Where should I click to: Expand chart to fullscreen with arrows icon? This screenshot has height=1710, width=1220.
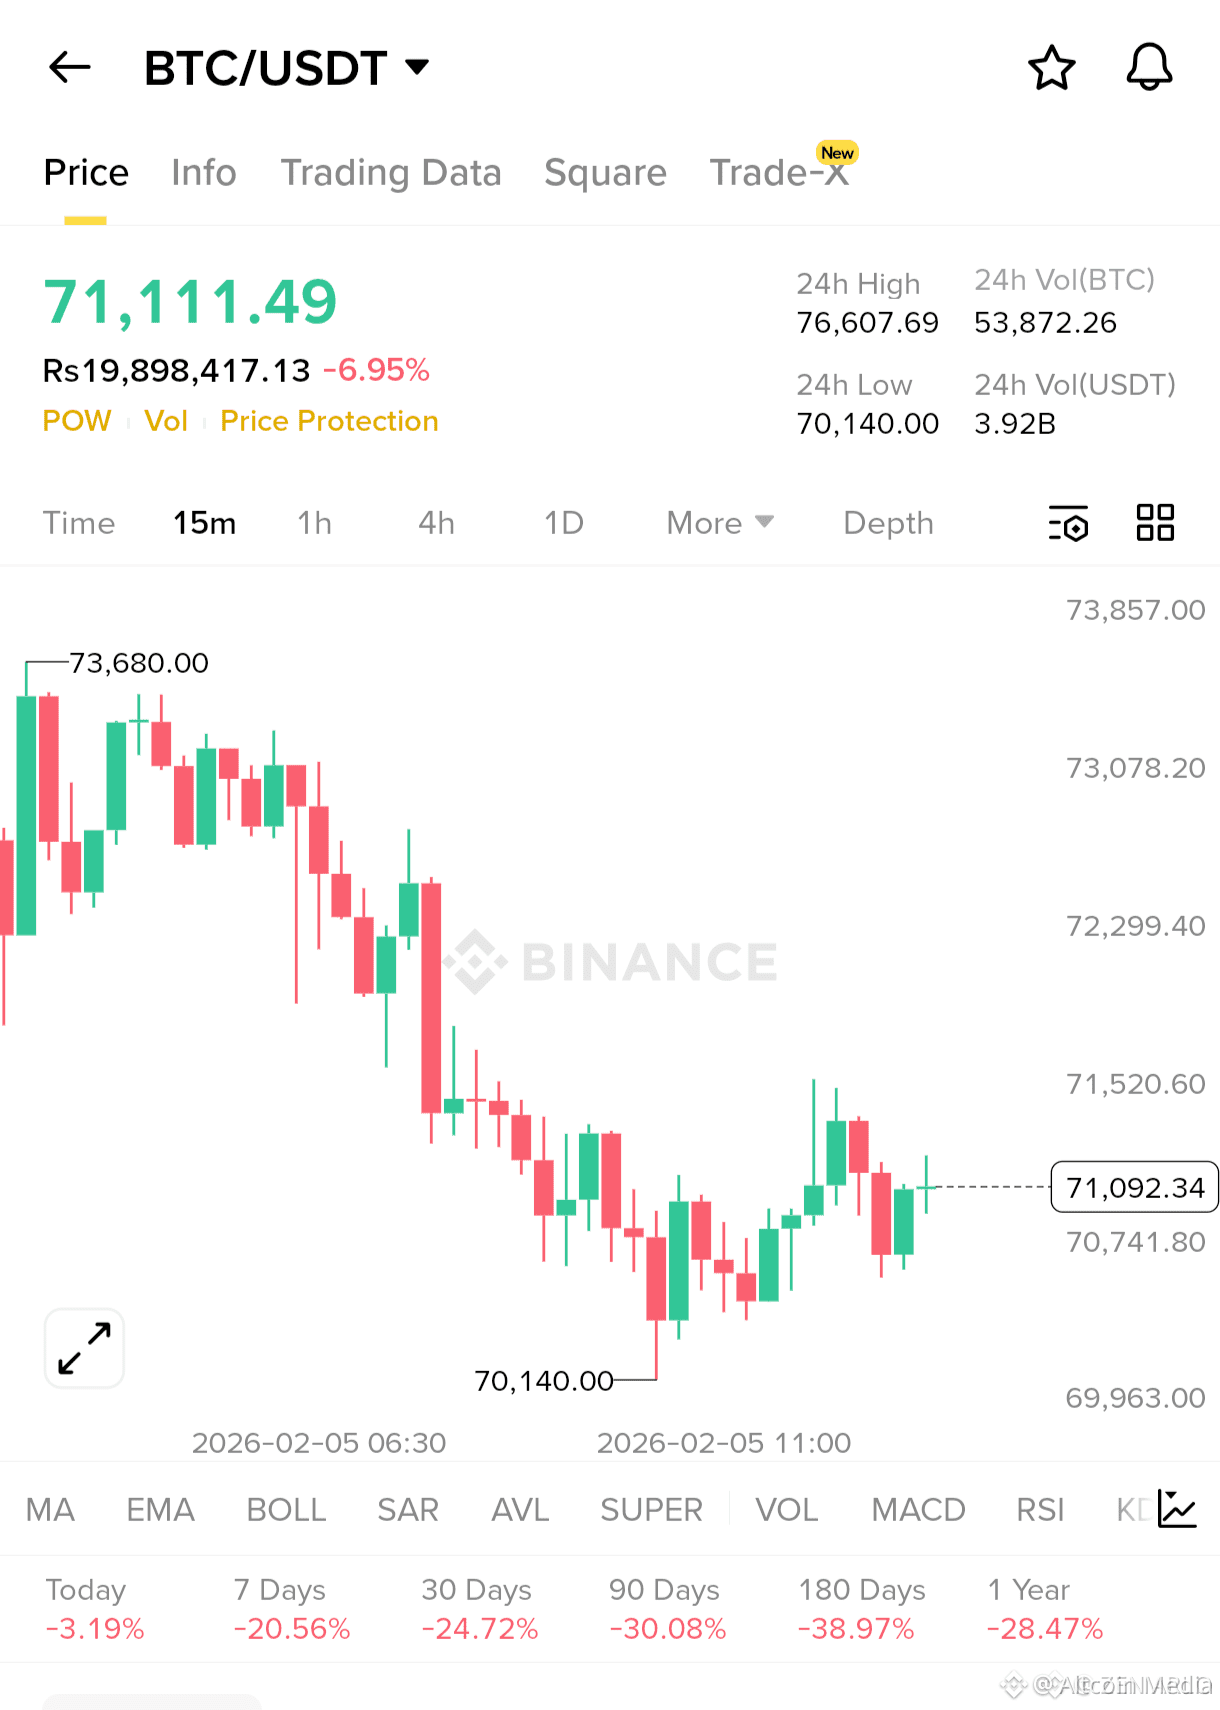point(84,1348)
